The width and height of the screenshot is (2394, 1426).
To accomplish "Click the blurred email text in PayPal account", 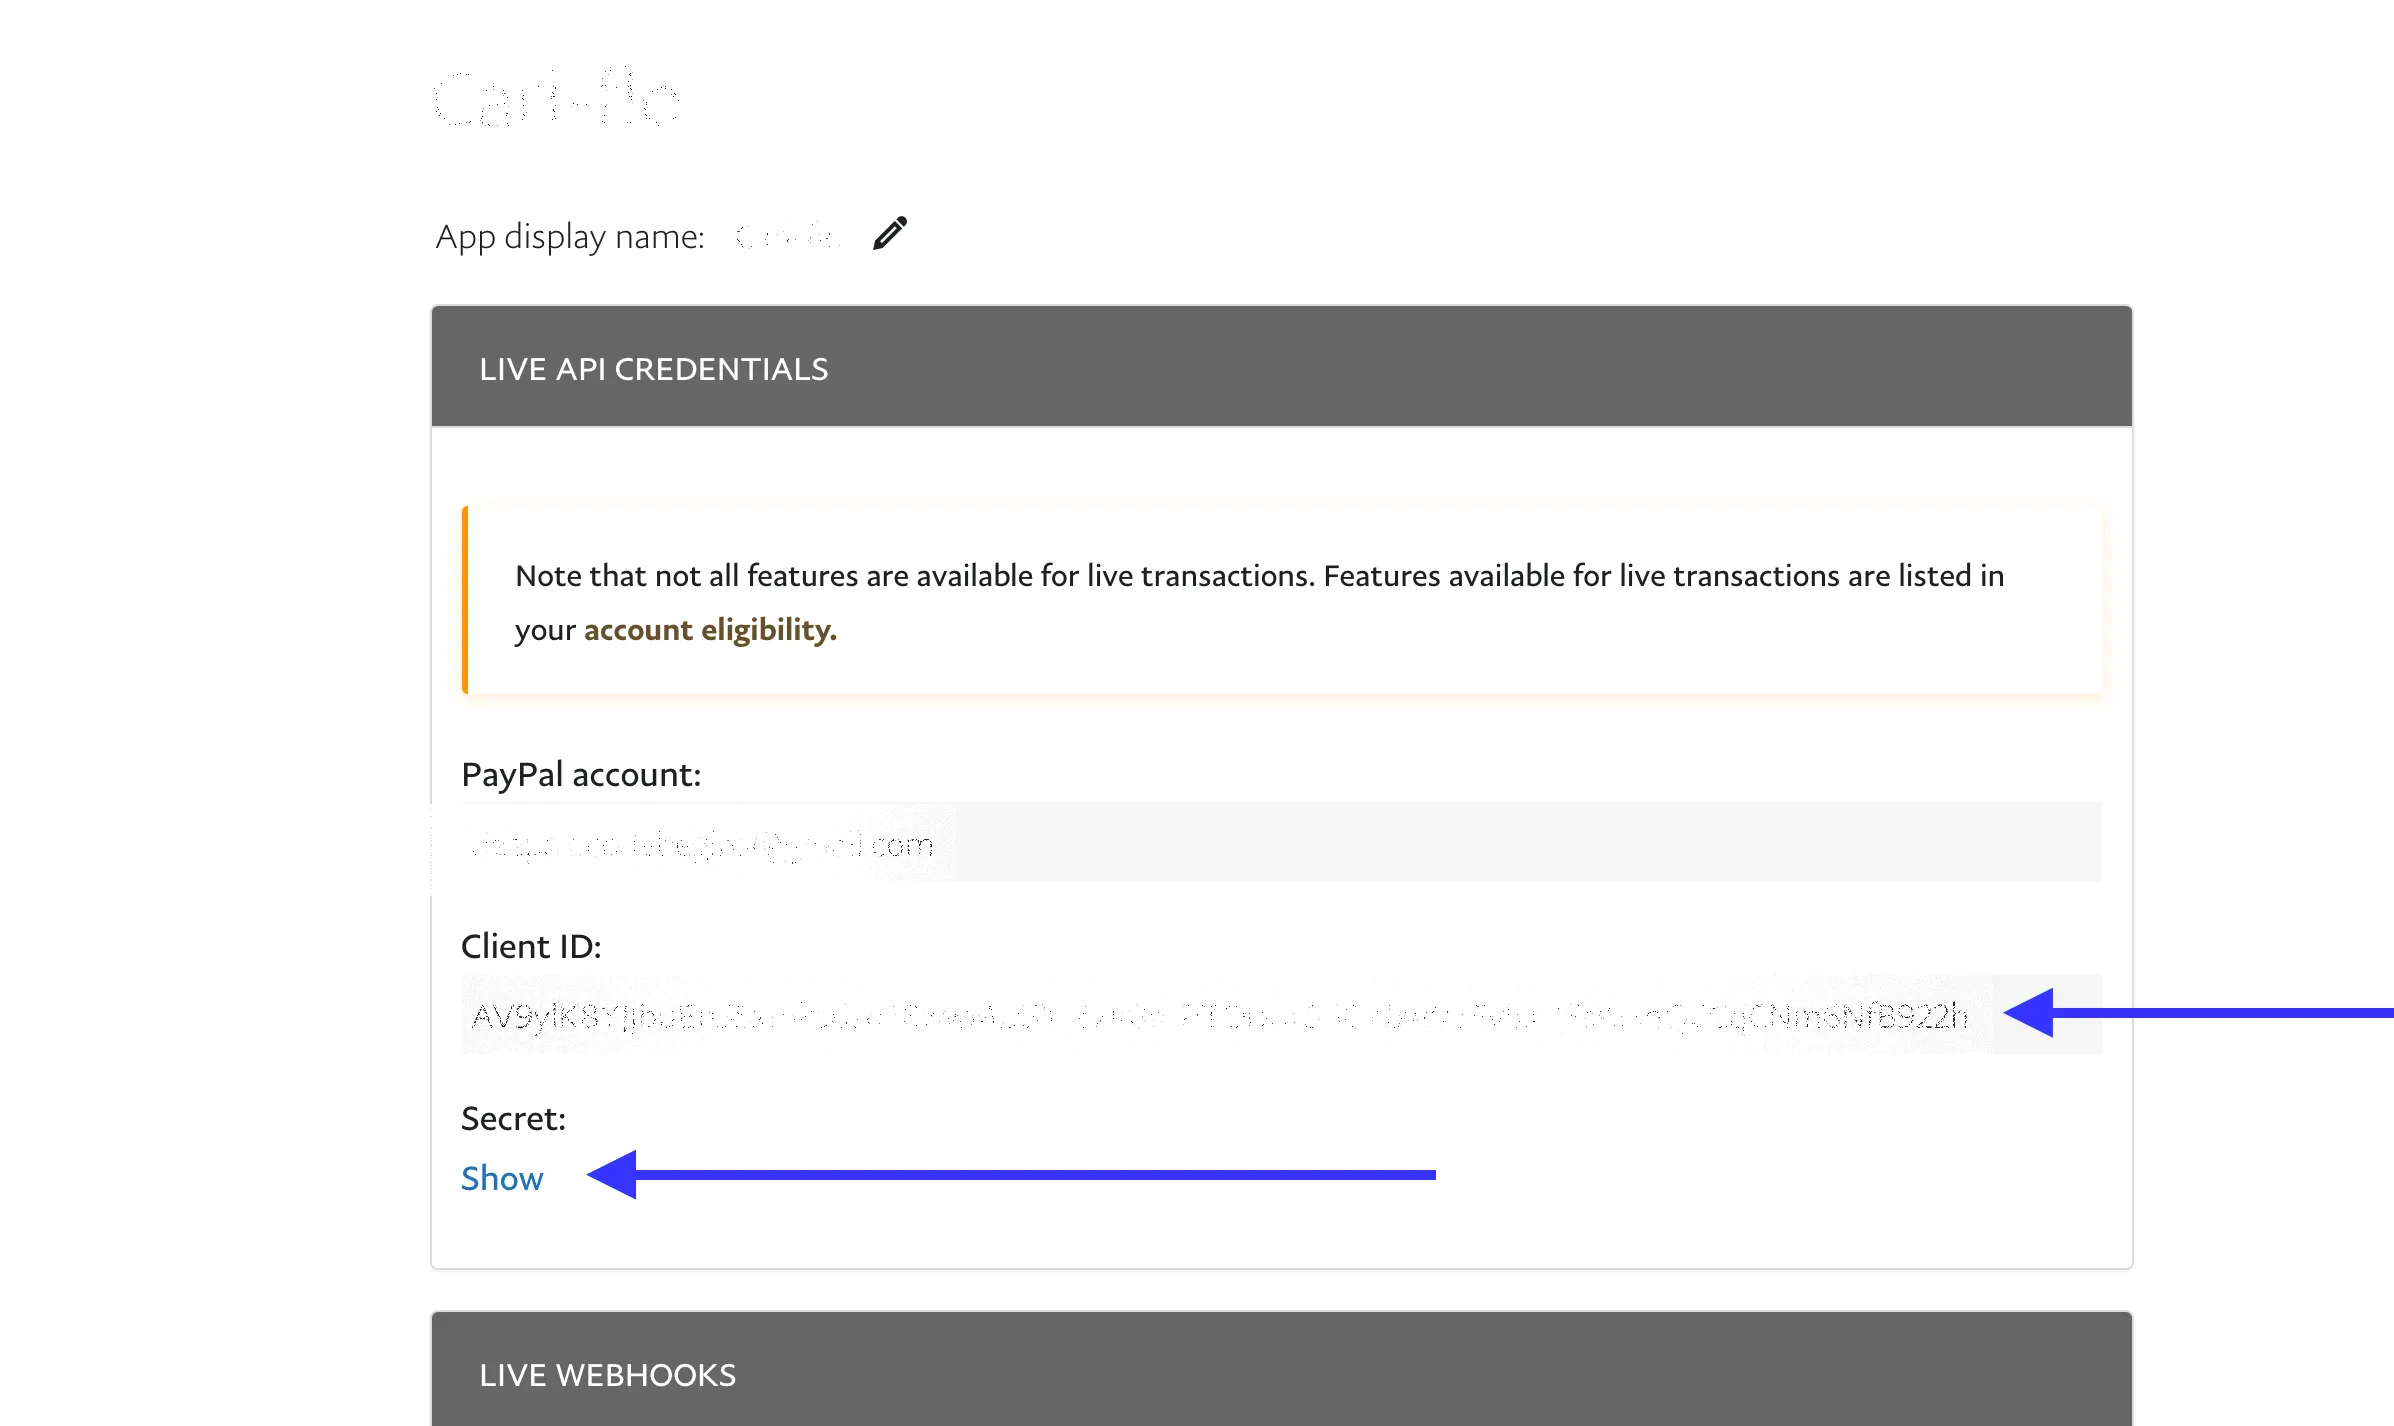I will coord(700,845).
